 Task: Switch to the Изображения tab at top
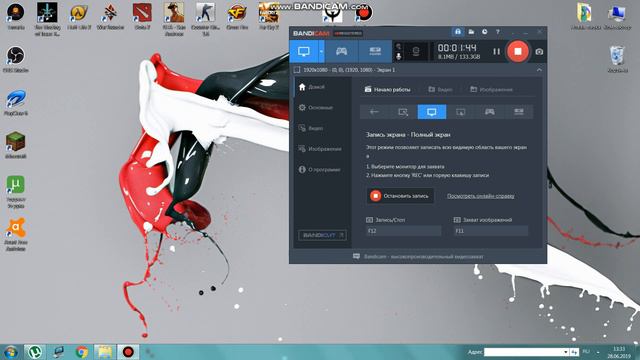[491, 89]
